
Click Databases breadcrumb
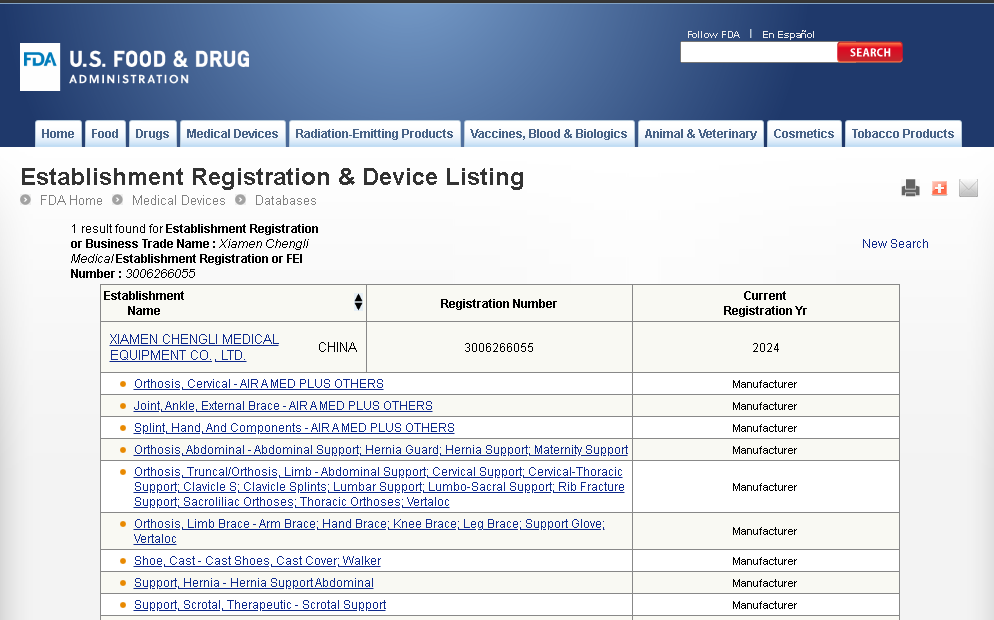285,200
